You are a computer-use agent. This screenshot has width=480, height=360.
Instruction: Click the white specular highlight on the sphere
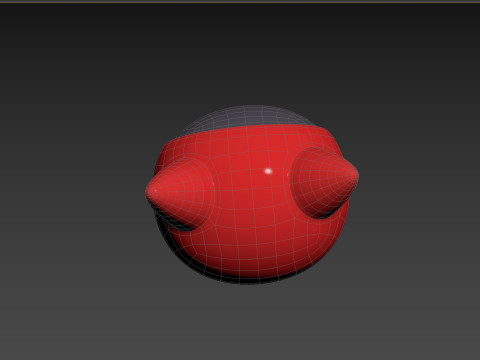[268, 171]
